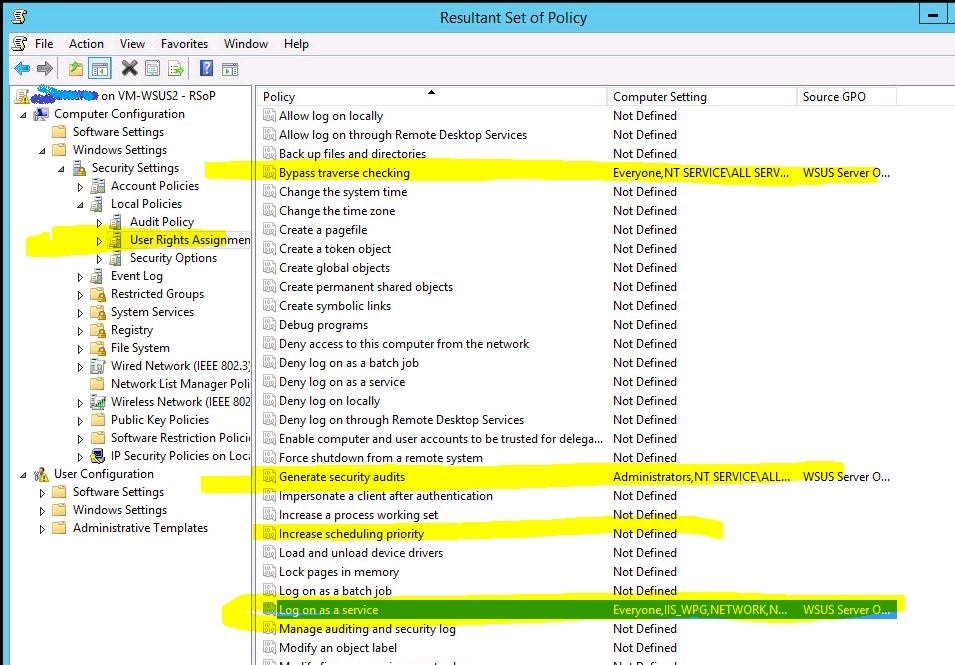
Task: Click the Up One Level folder icon
Action: pyautogui.click(x=75, y=67)
